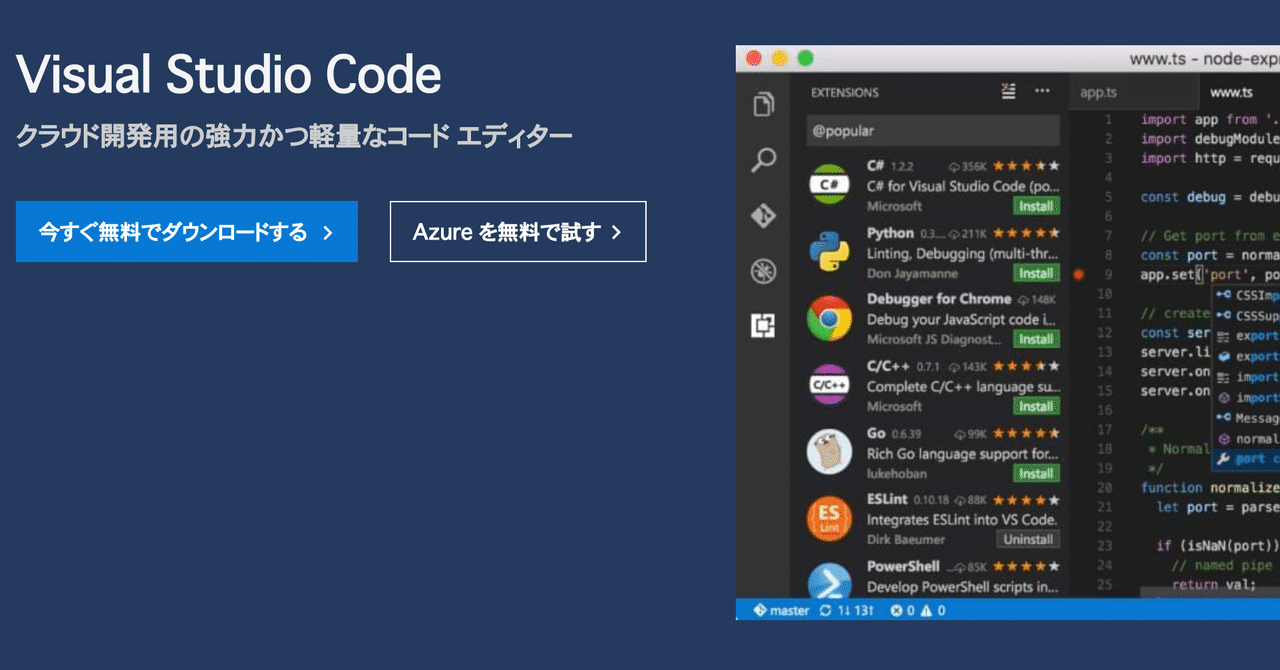Click Don Jayamanne publisher name

pyautogui.click(x=912, y=273)
